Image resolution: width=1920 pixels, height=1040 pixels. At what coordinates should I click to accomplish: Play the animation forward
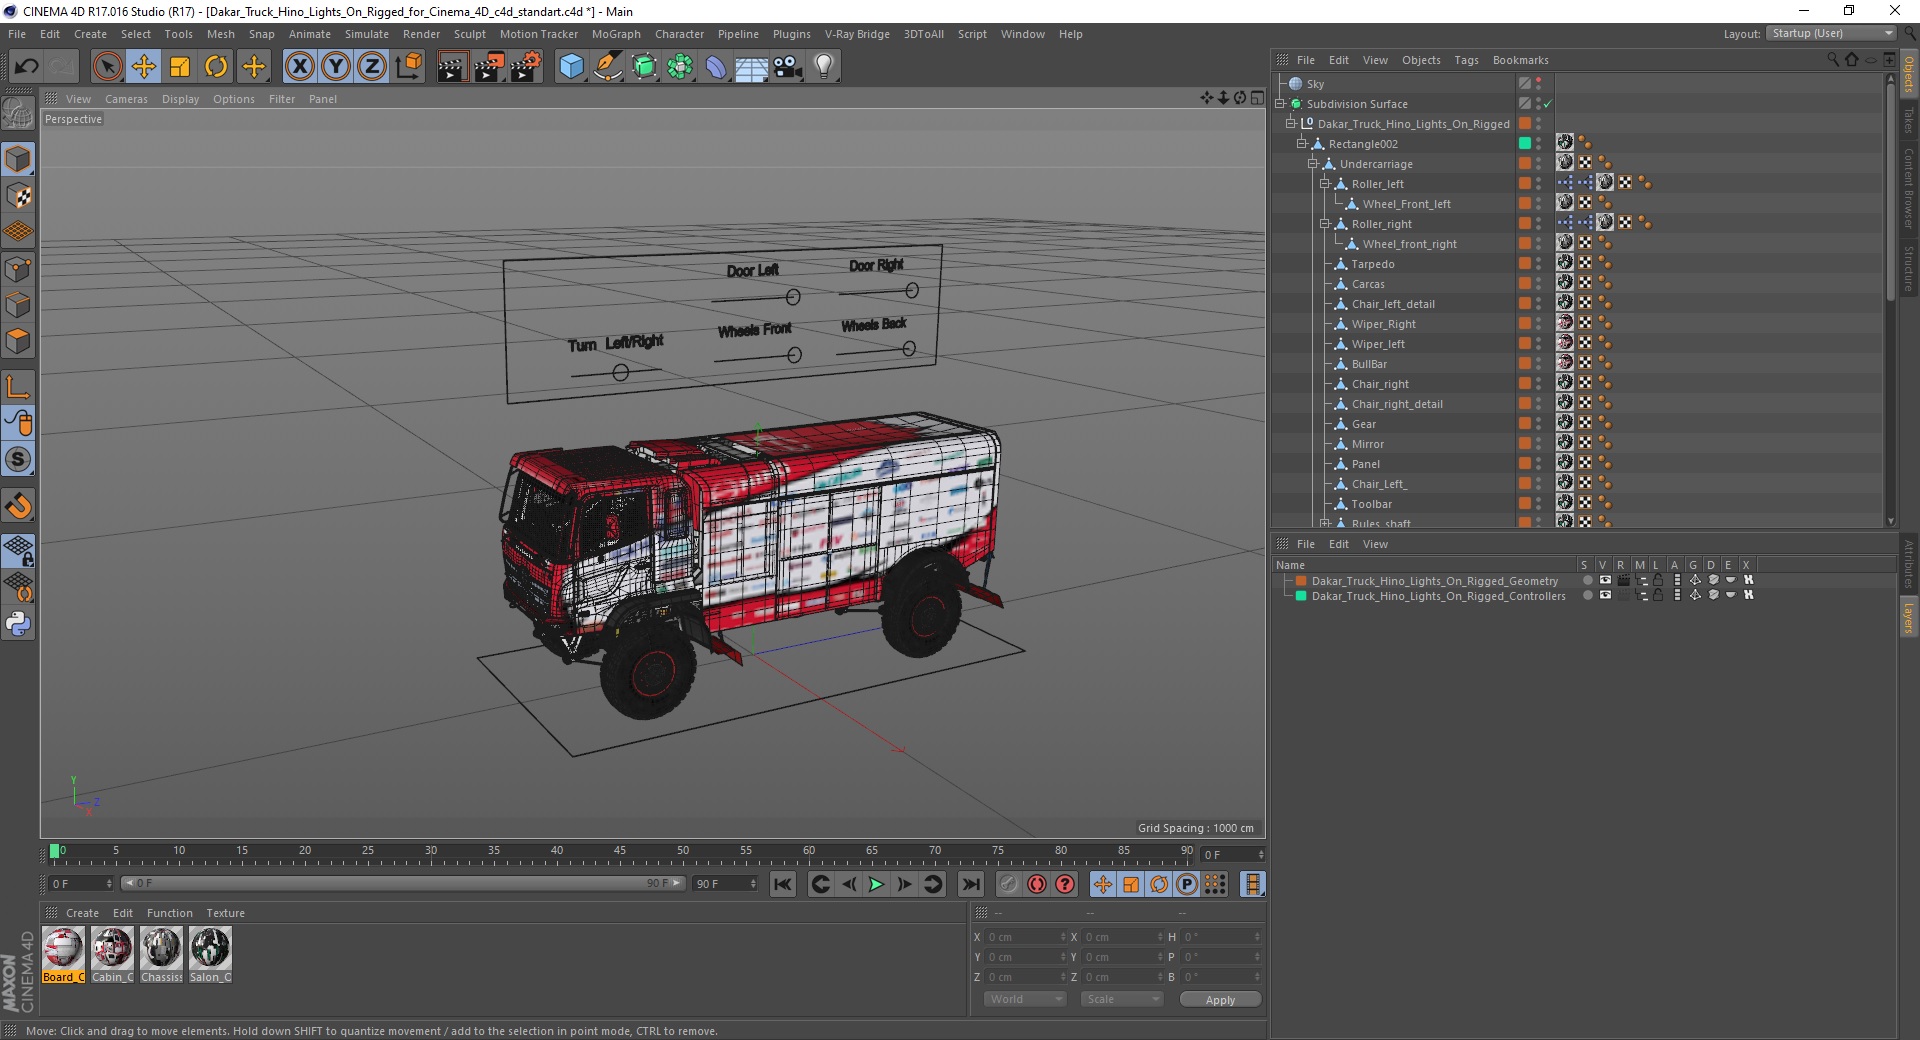point(876,884)
